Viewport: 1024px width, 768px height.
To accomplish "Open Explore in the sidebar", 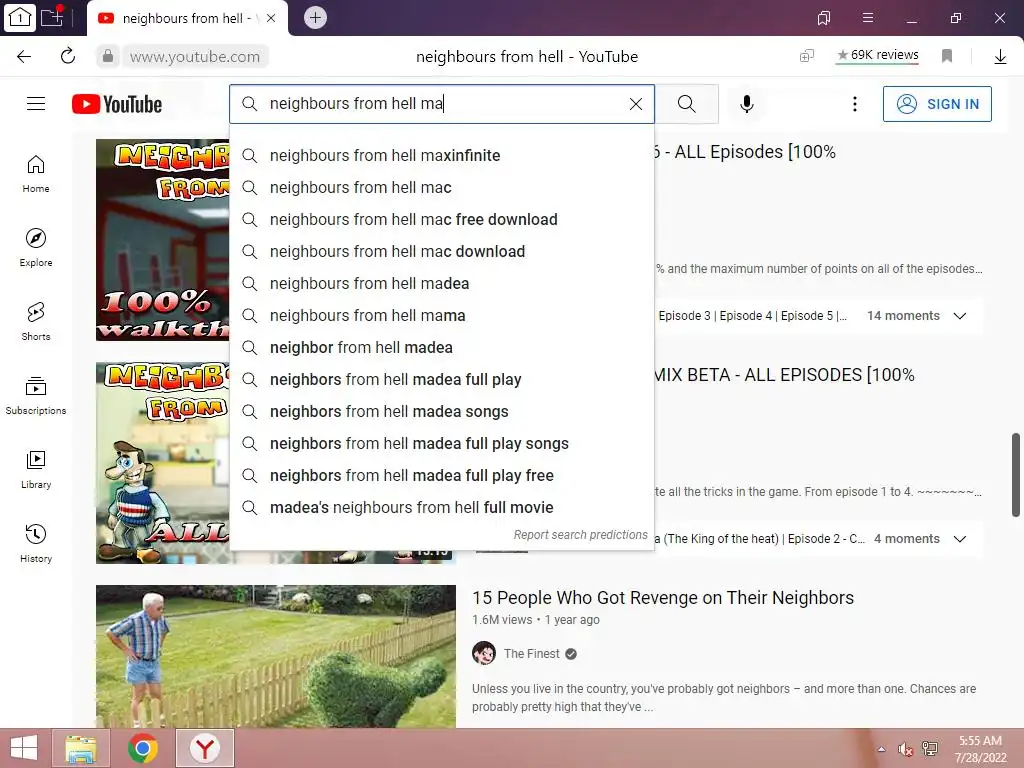I will [x=36, y=248].
